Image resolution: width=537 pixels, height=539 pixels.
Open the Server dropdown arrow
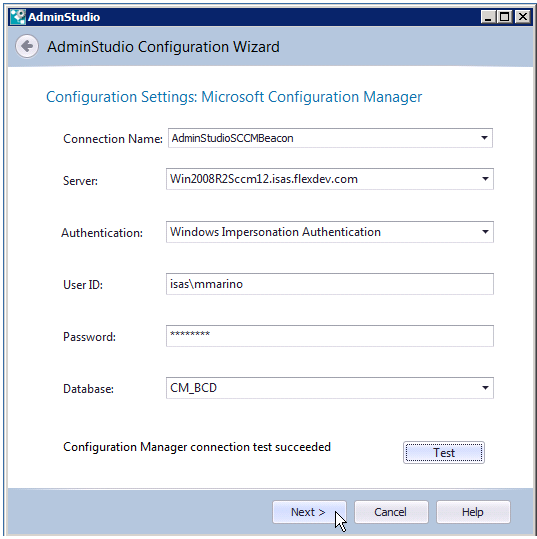485,179
